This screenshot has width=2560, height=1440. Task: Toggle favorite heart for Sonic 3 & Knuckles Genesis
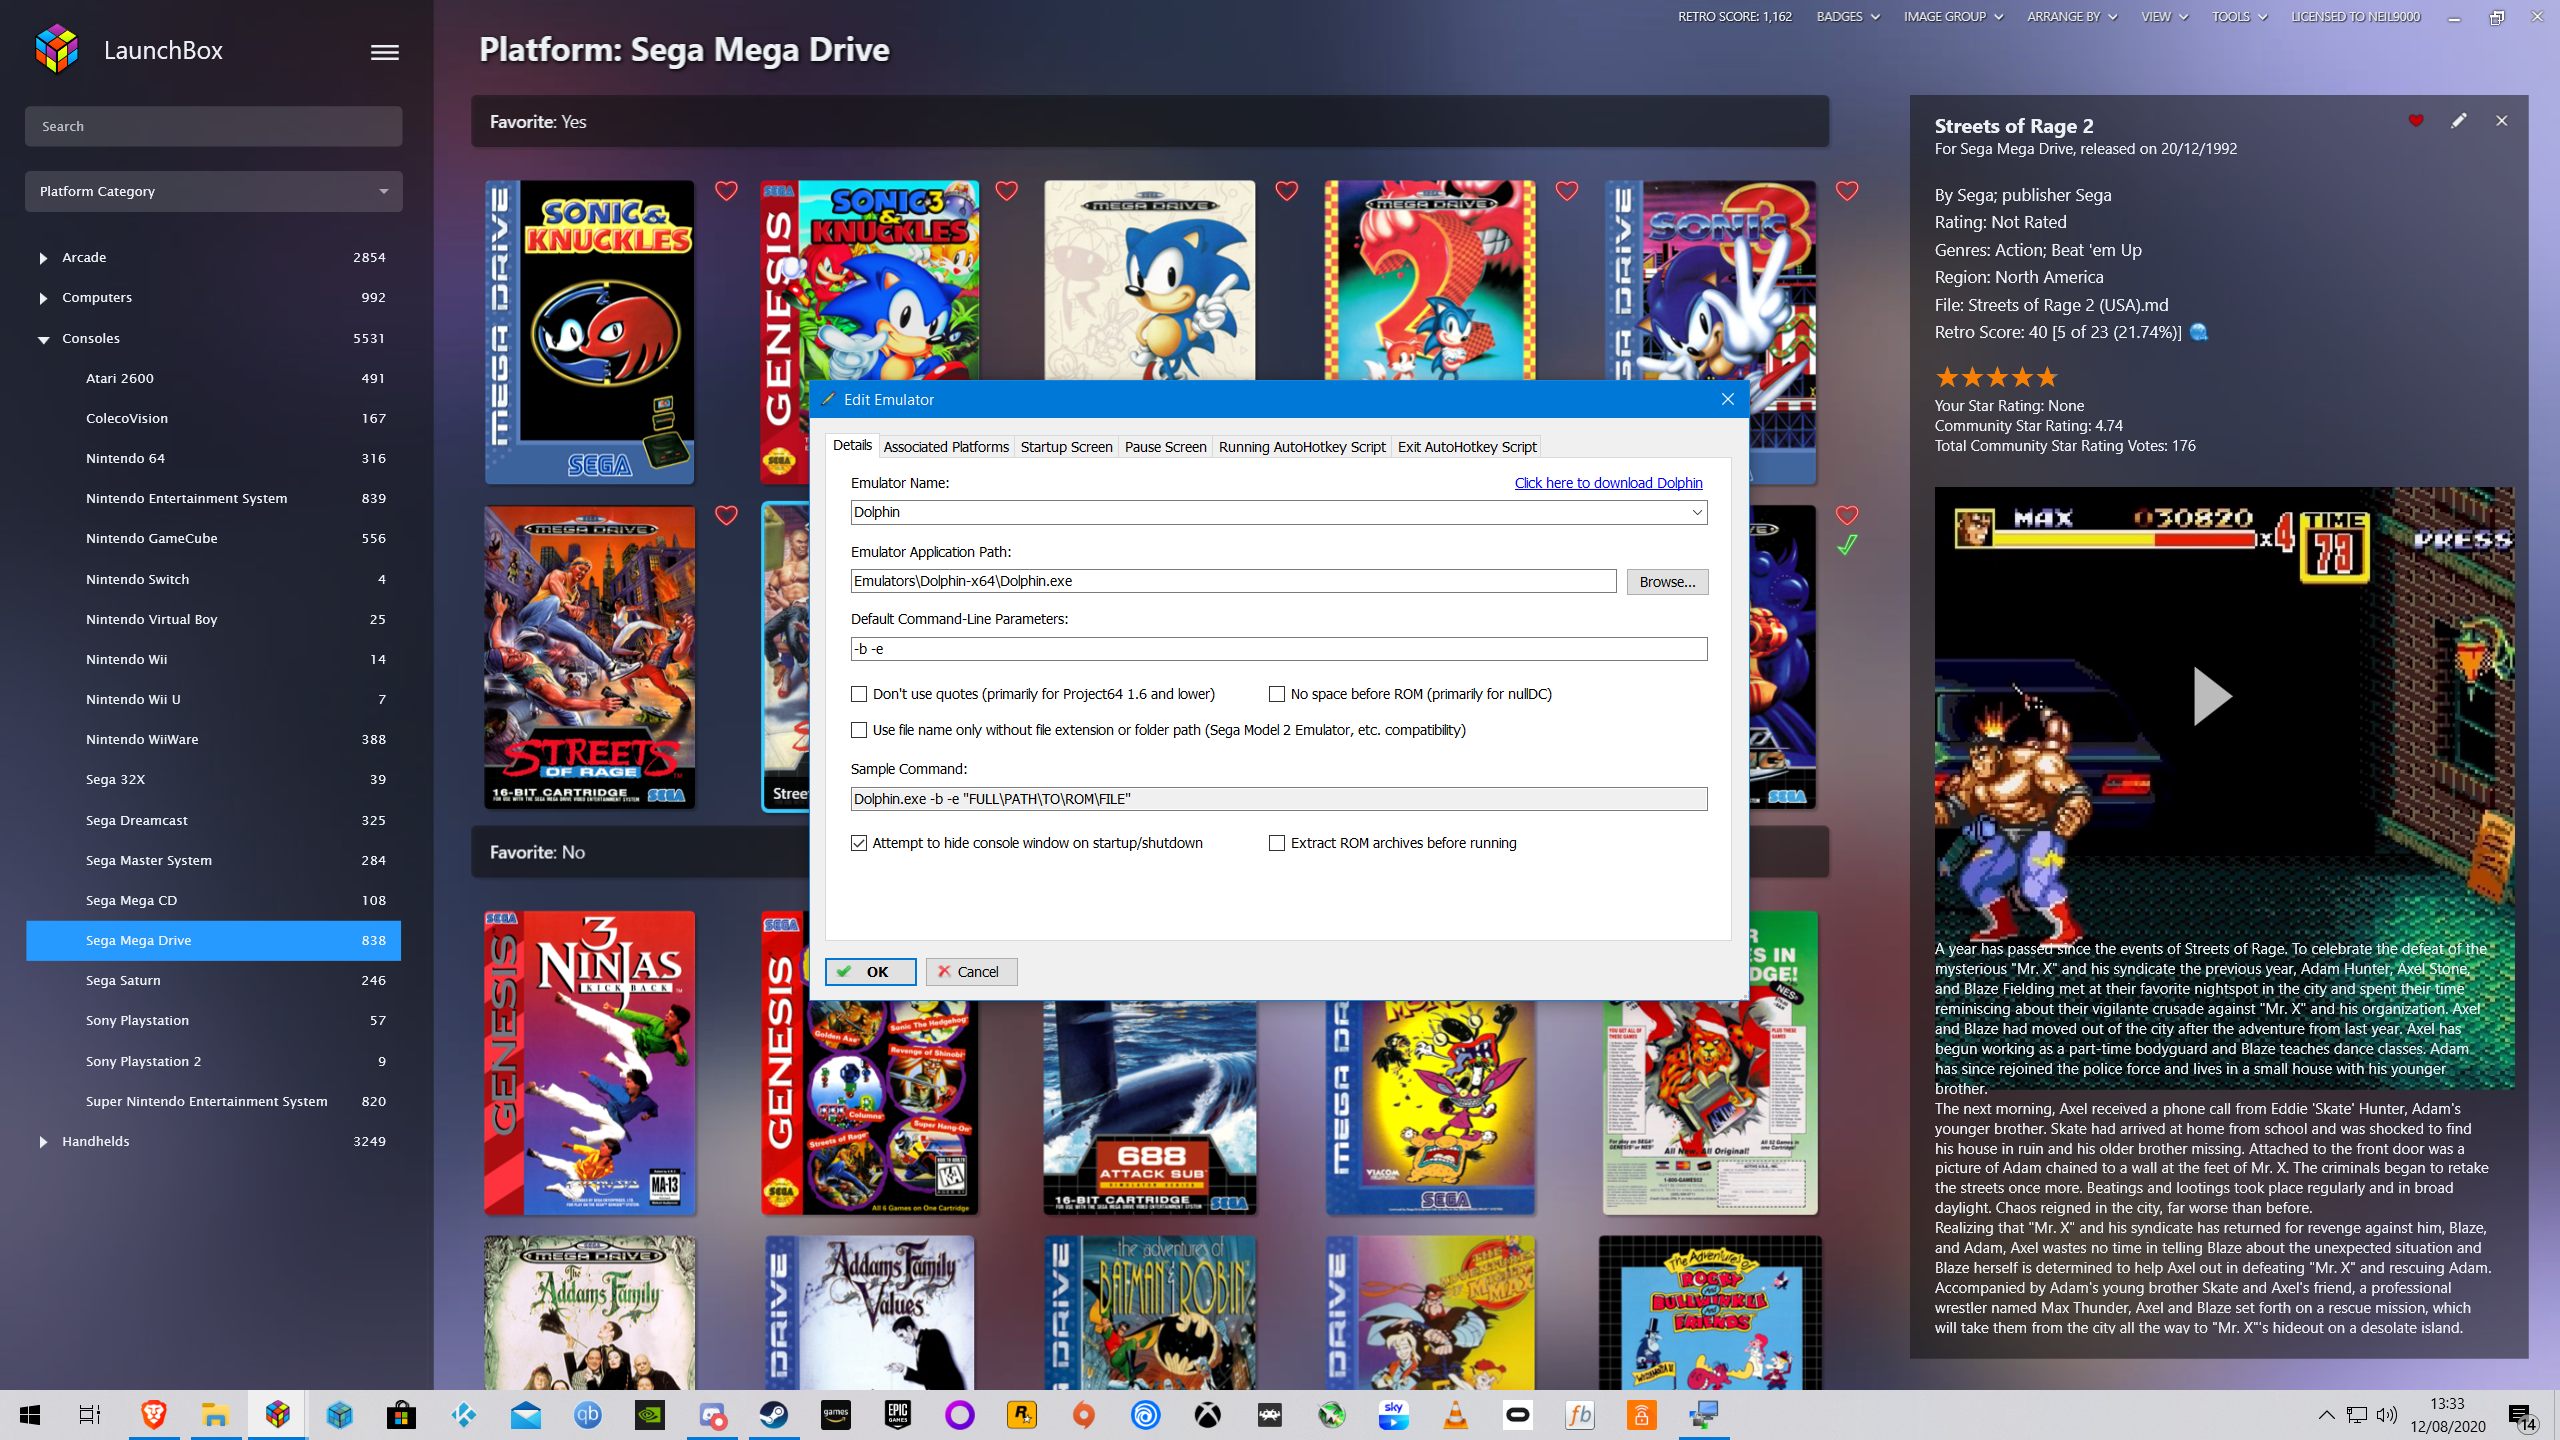(1006, 191)
